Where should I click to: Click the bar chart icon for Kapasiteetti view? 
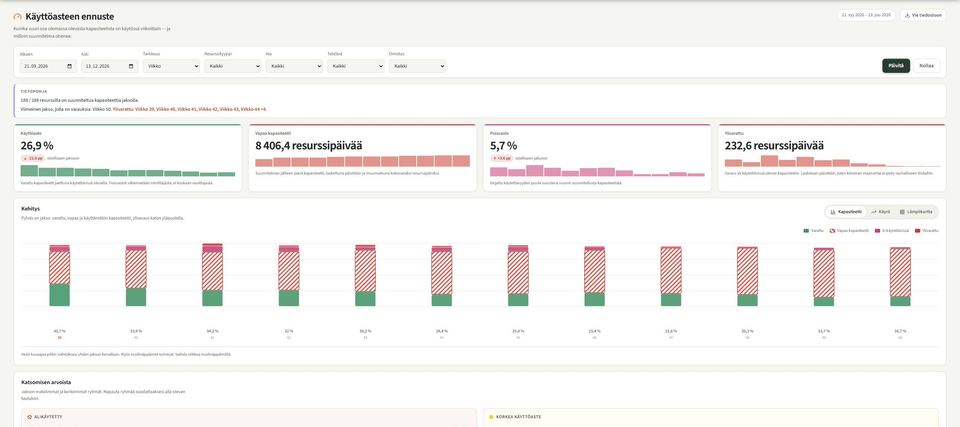(x=833, y=212)
